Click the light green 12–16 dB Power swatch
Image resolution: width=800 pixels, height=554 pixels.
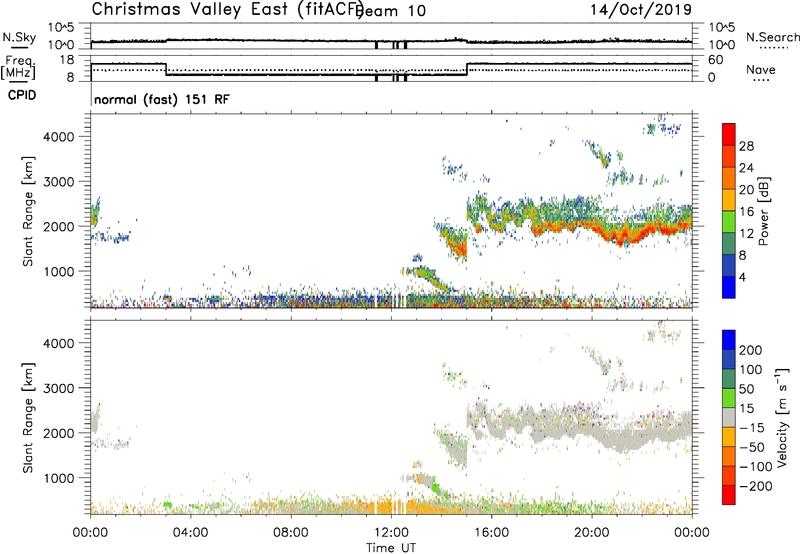pos(729,222)
